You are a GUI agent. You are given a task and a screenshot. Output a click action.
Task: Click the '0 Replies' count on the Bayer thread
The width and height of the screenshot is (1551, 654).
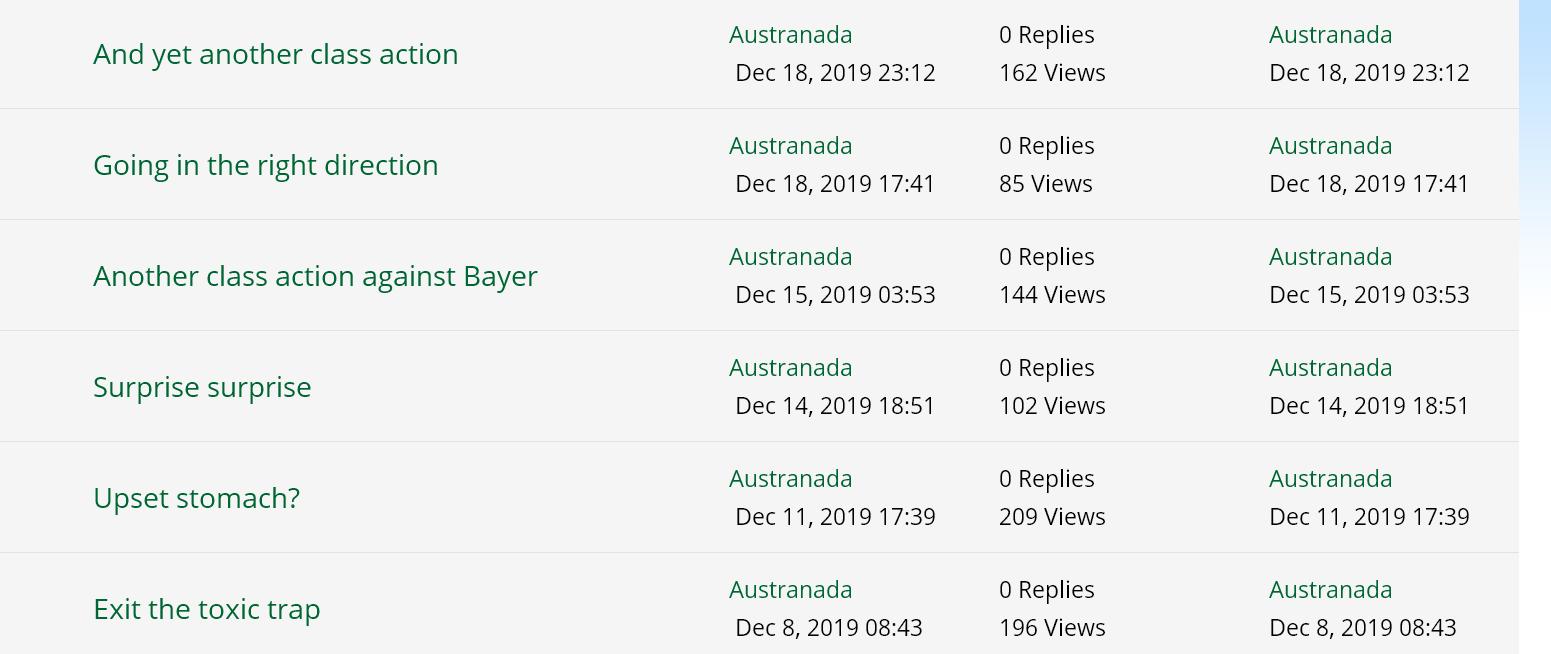[x=1046, y=257]
